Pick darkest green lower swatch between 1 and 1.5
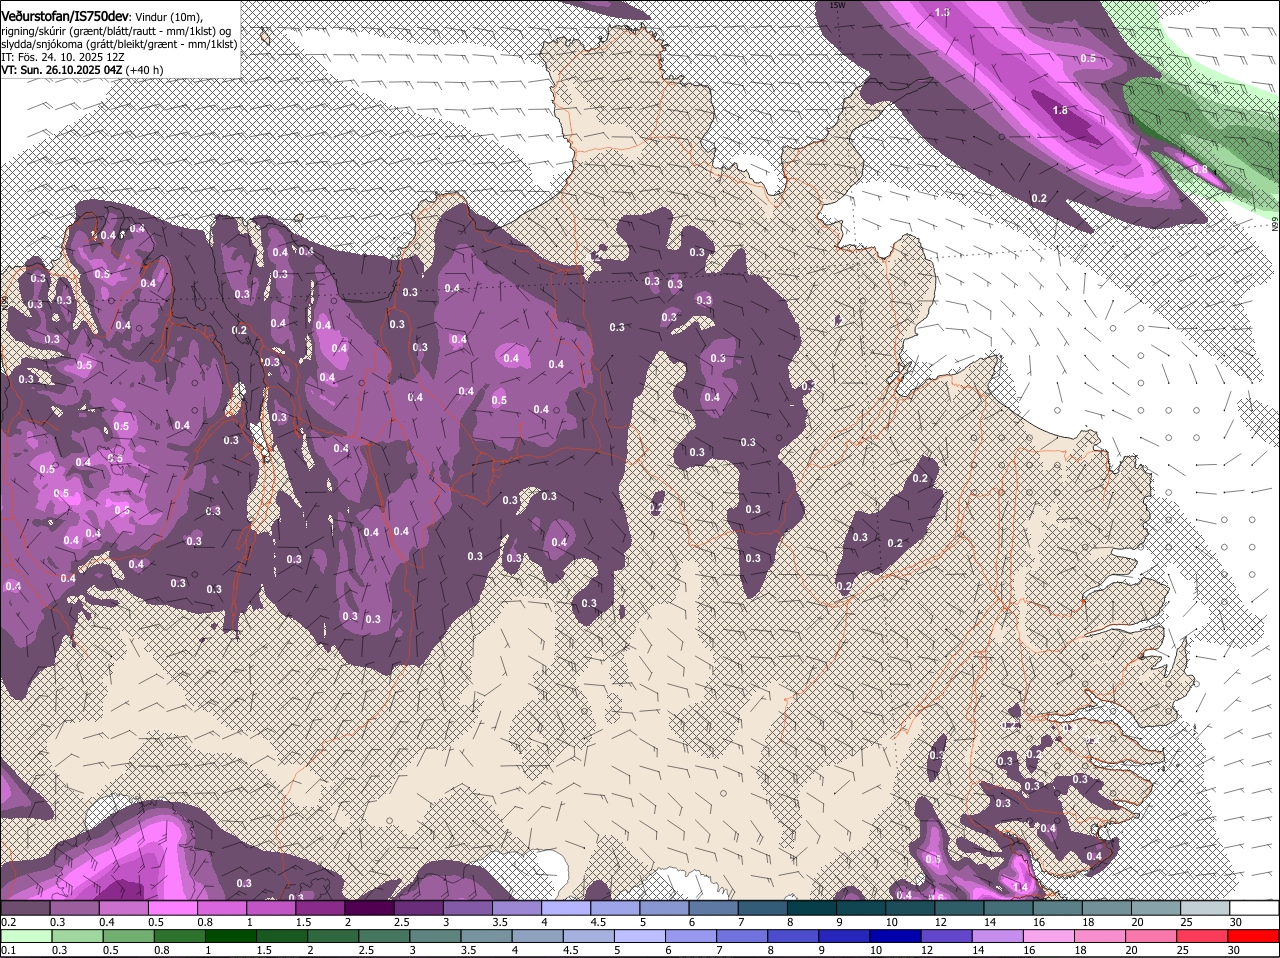Screen dimensions: 1280x958 pyautogui.click(x=231, y=936)
